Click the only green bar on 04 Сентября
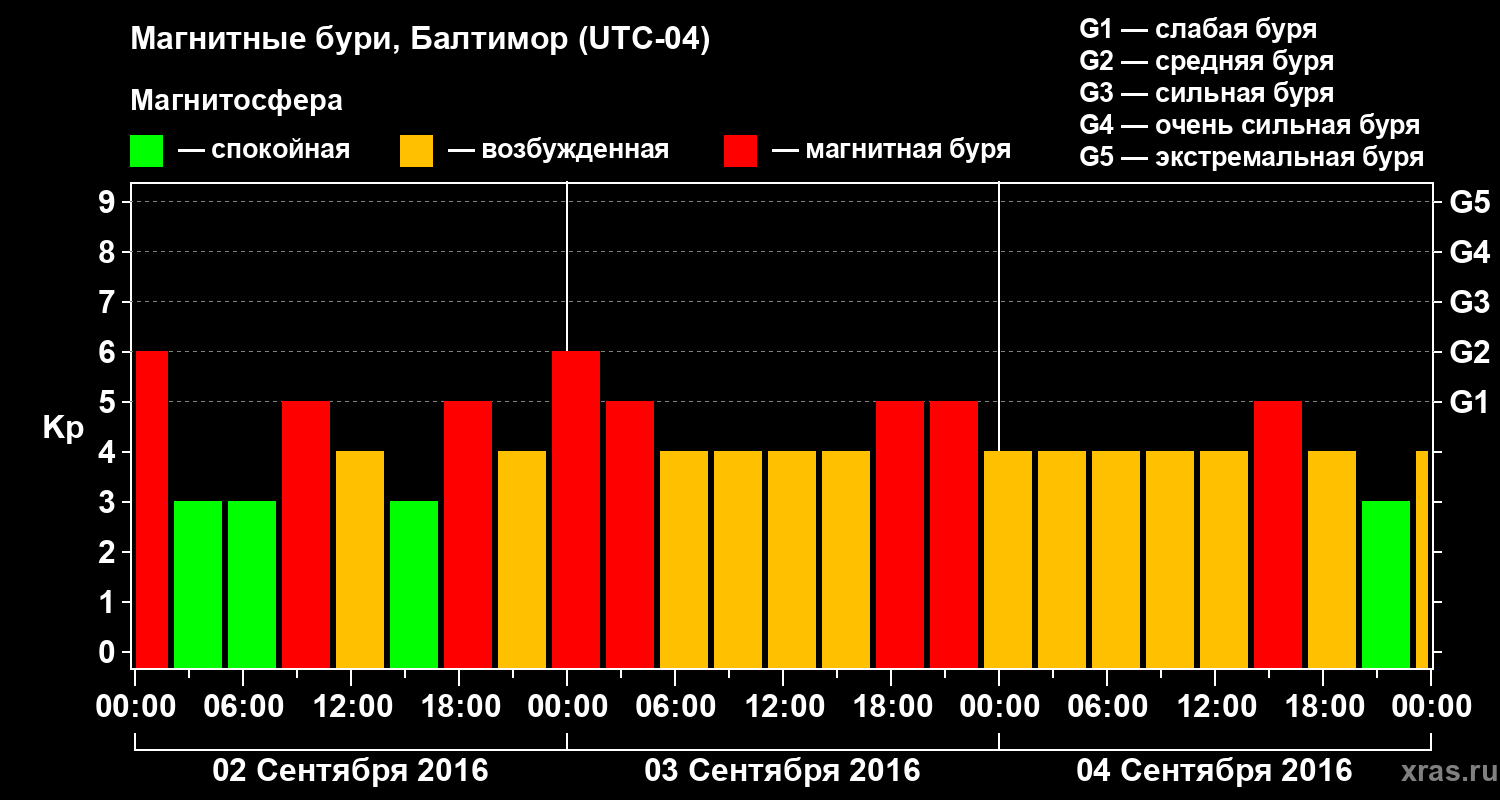This screenshot has height=800, width=1500. point(1386,585)
